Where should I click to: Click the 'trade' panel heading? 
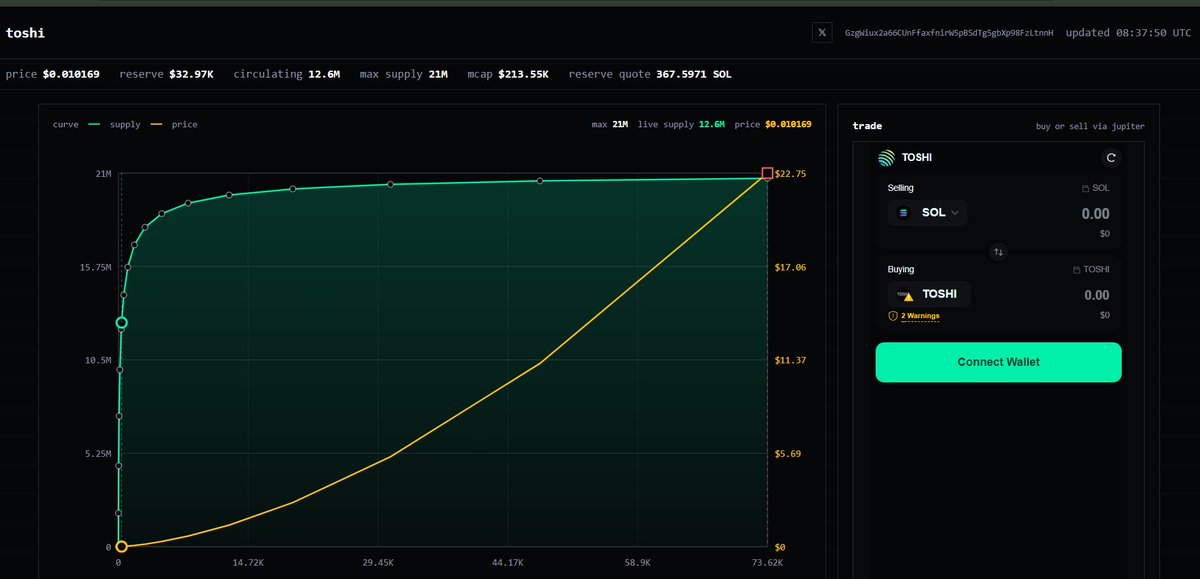tap(866, 126)
